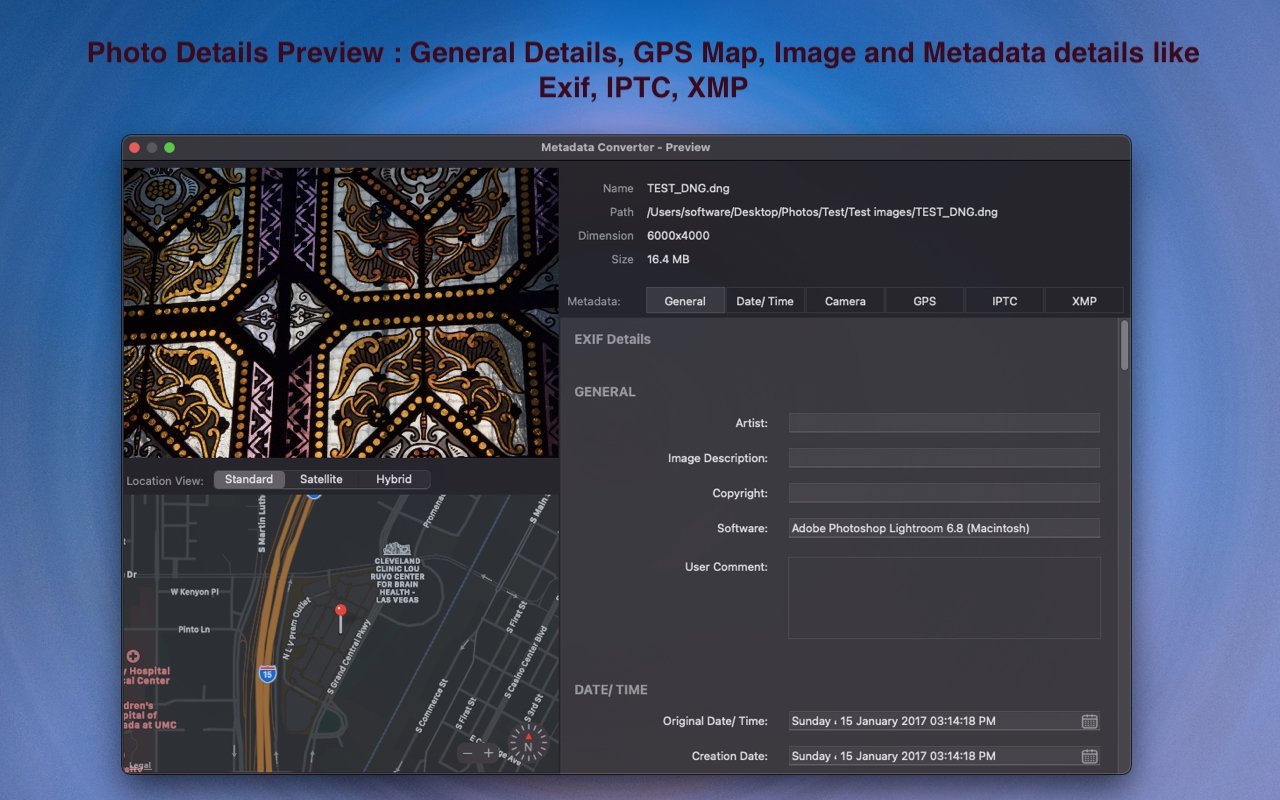Open the Date/ Time metadata tab
Viewport: 1280px width, 800px height.
coord(765,301)
